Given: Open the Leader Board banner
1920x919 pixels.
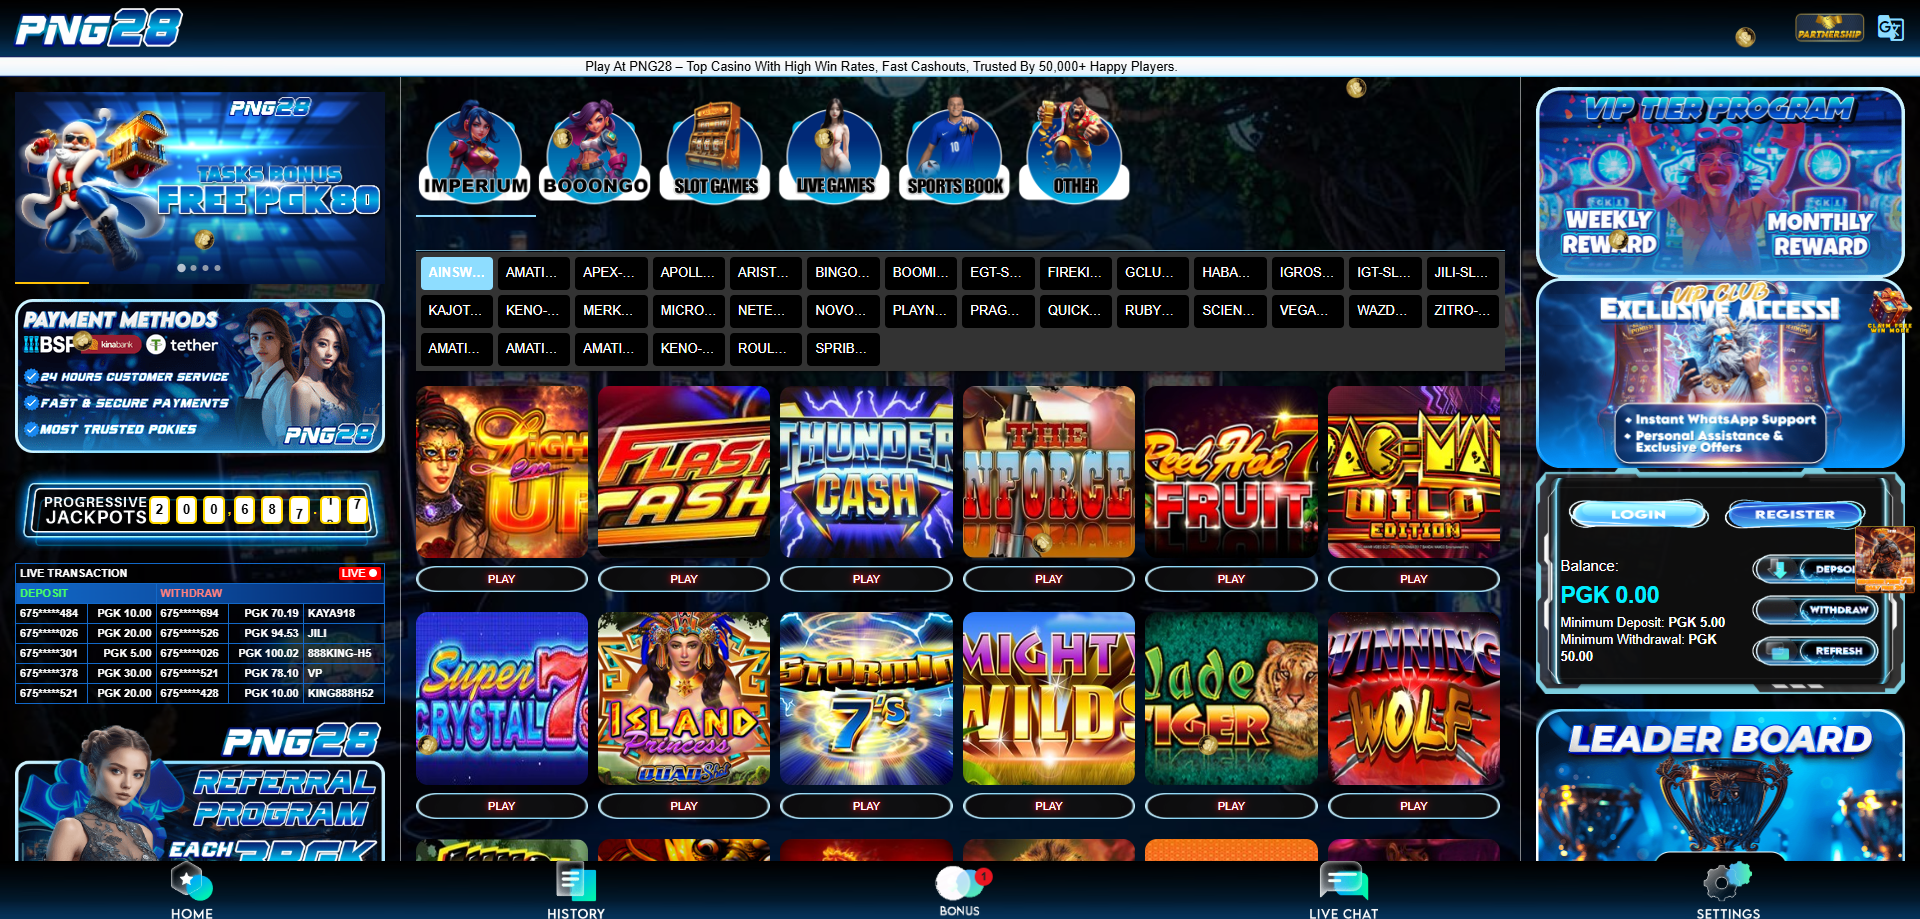Looking at the screenshot, I should coord(1720,786).
